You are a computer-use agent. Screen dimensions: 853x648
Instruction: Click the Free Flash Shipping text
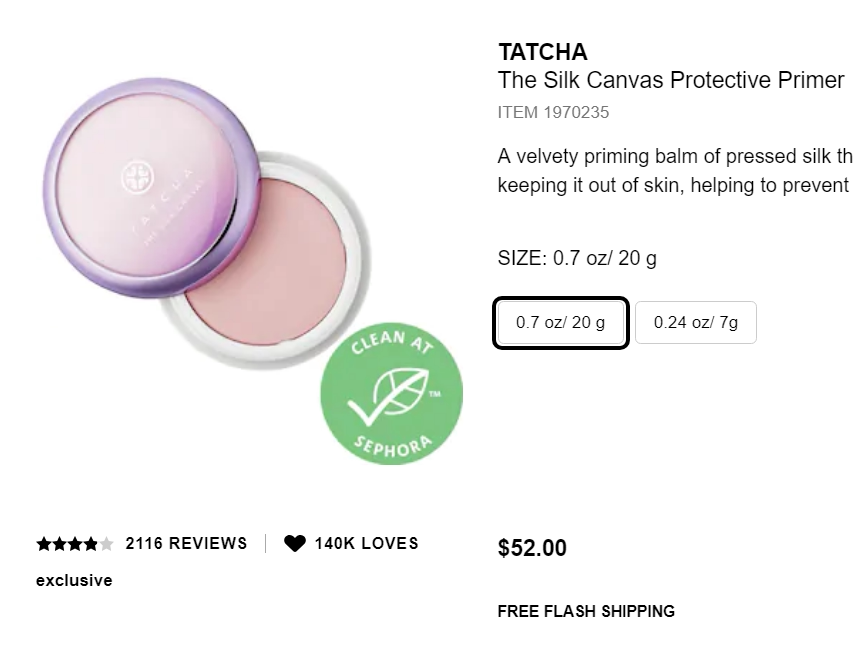click(x=586, y=611)
